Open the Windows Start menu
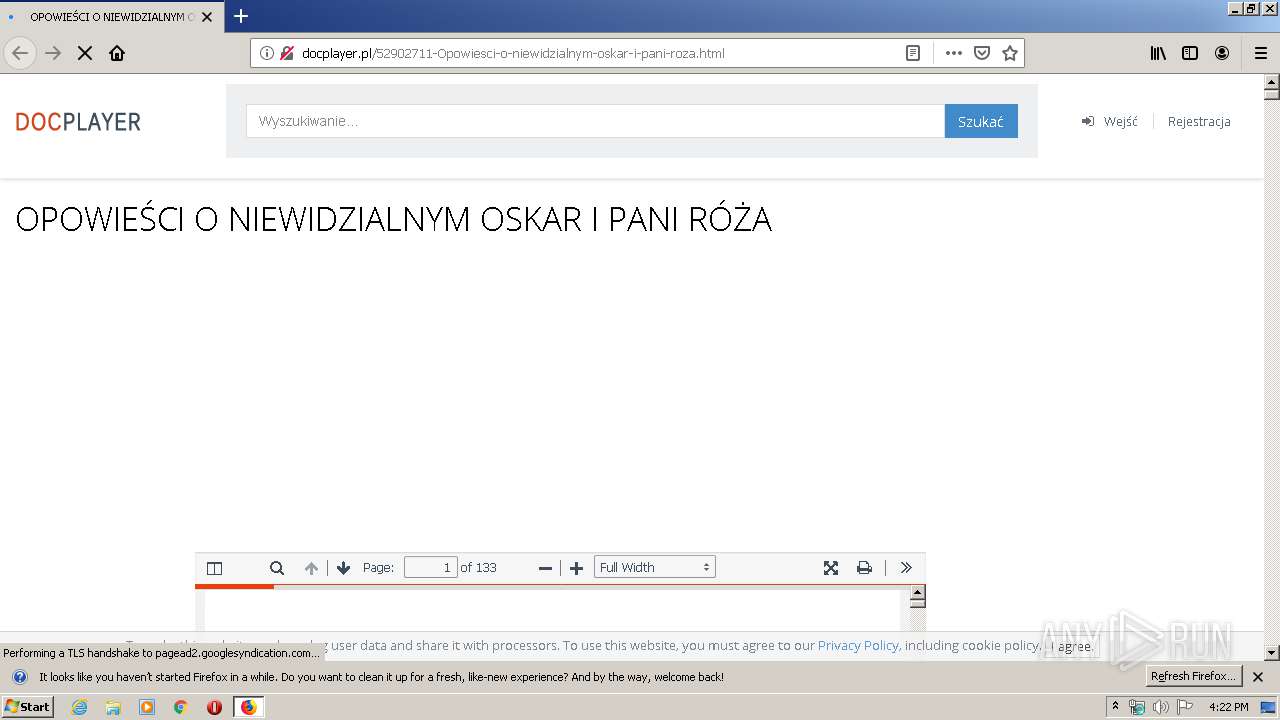Screen dimensions: 1280x720 click(27, 707)
